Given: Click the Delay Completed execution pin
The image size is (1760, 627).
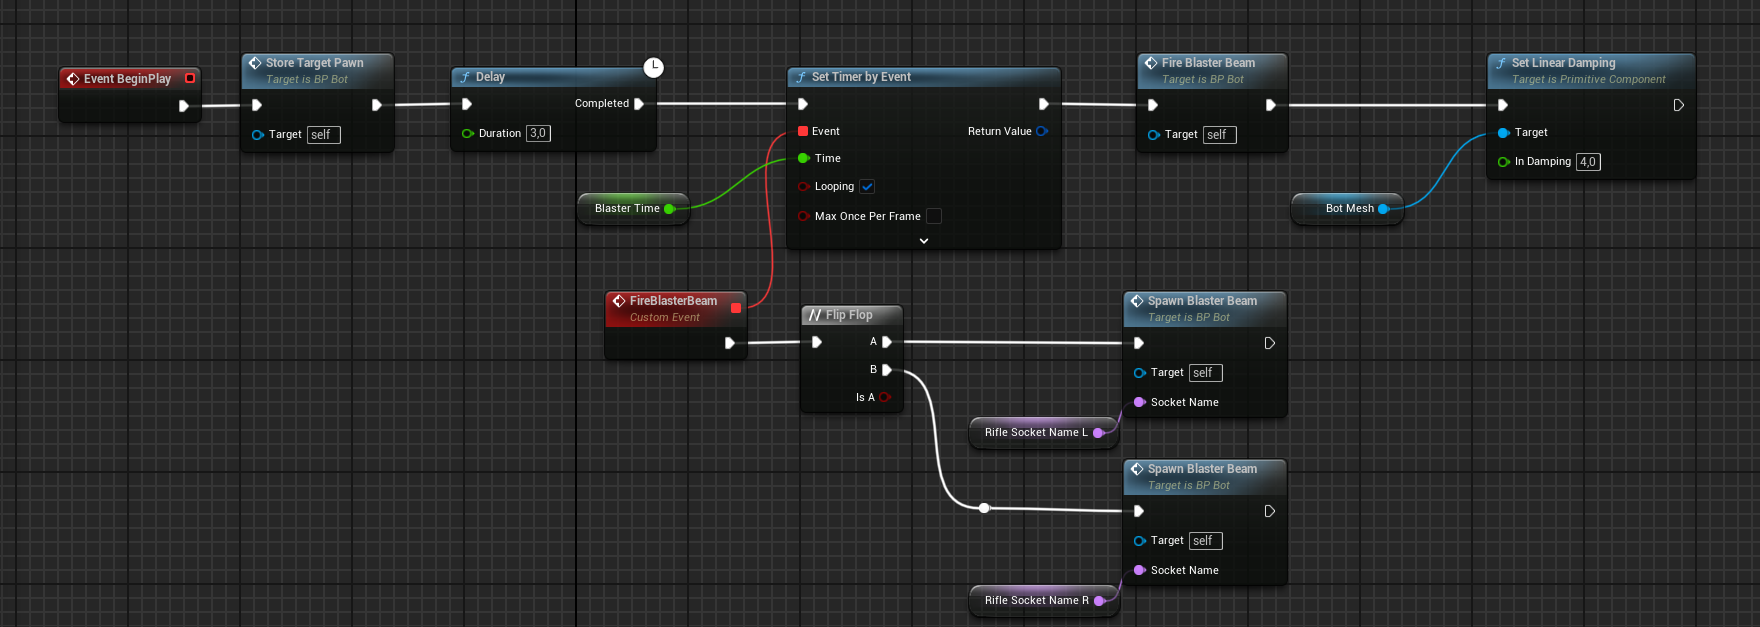Looking at the screenshot, I should [x=639, y=104].
